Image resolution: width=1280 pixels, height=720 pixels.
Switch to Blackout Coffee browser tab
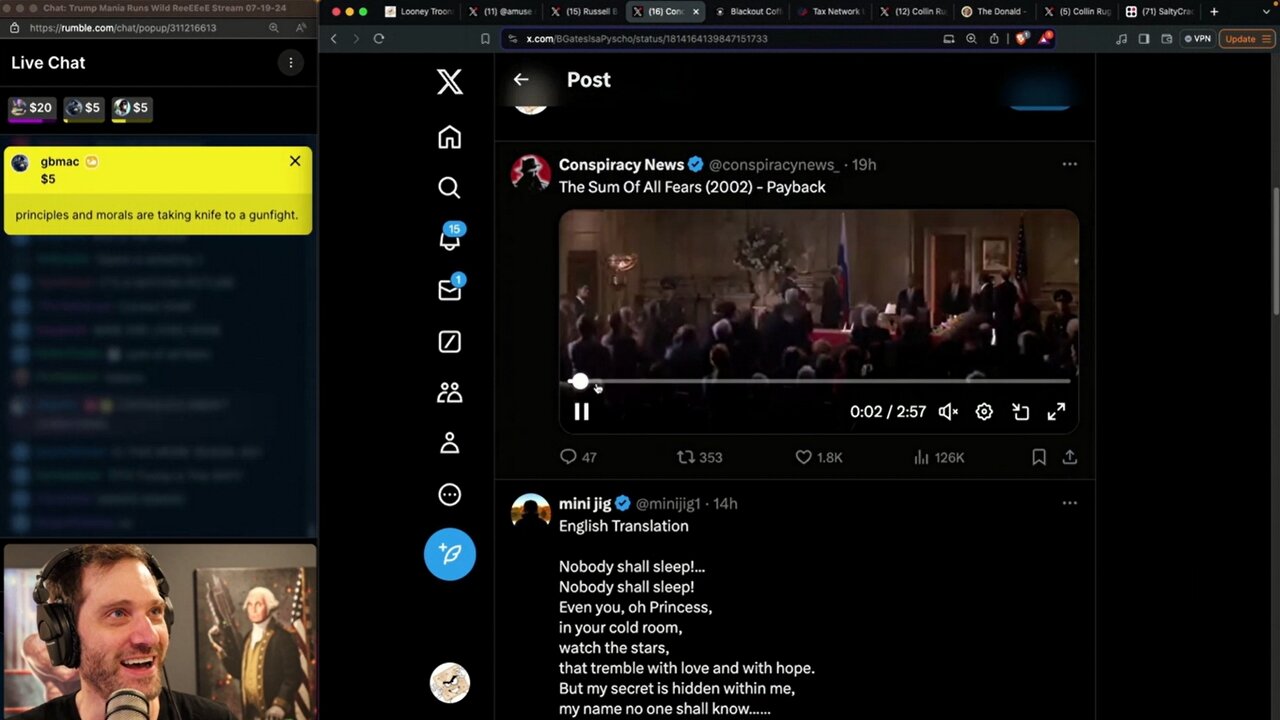pyautogui.click(x=749, y=12)
